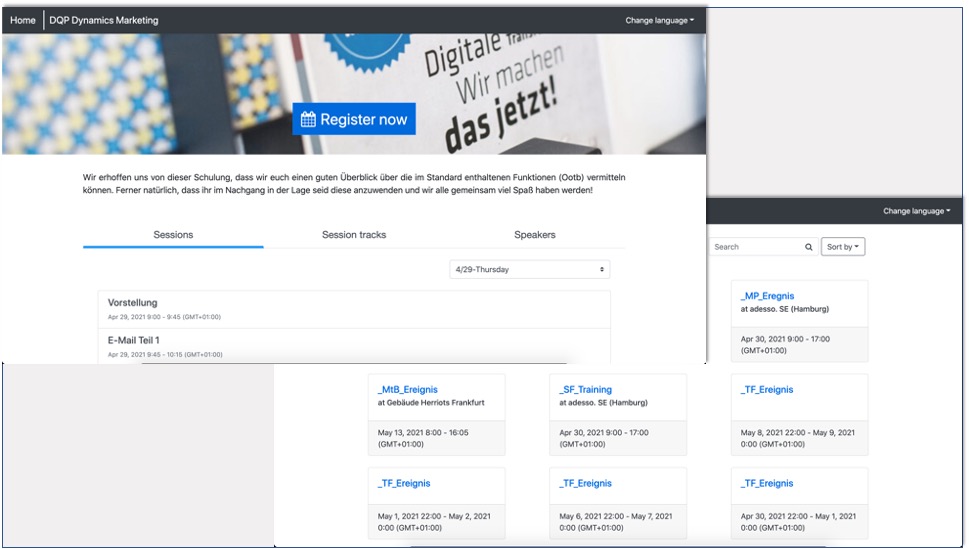Open Change language menu beside DQP Dynamics Marketing
This screenshot has height=549, width=969.
tap(659, 20)
